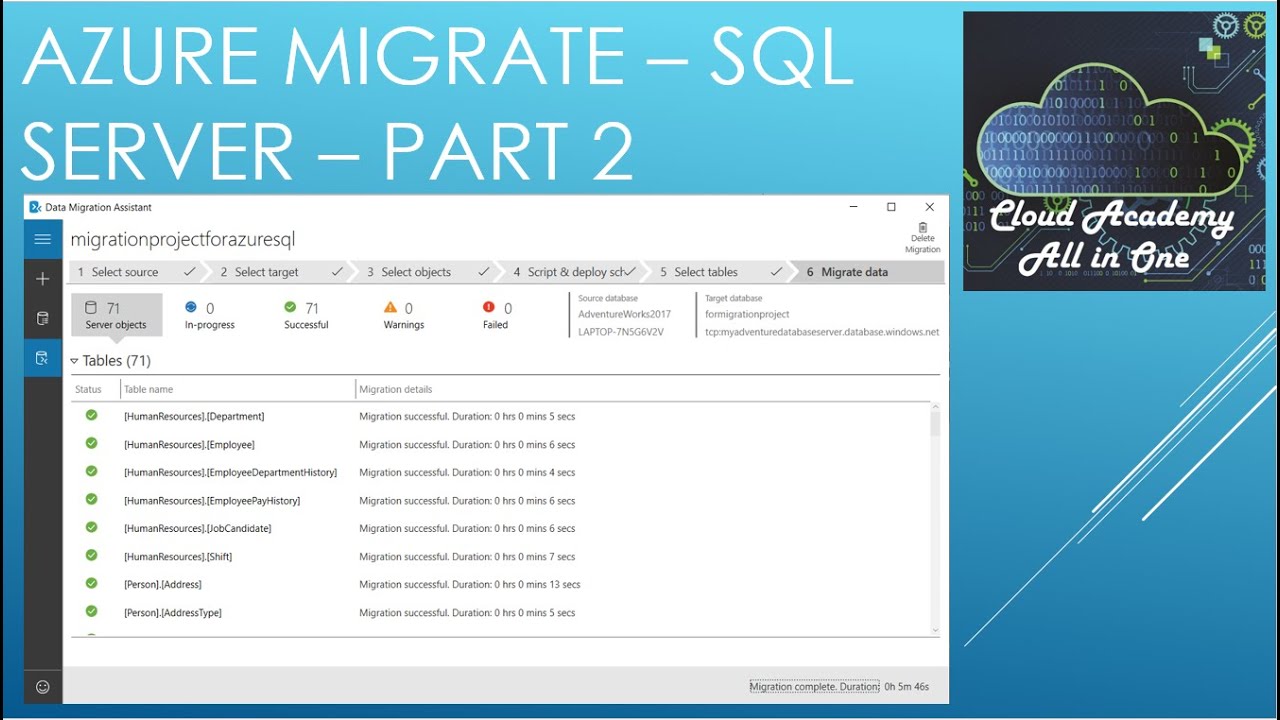The image size is (1280, 720).
Task: Click migration details showing 13 secs duration
Action: [x=470, y=584]
